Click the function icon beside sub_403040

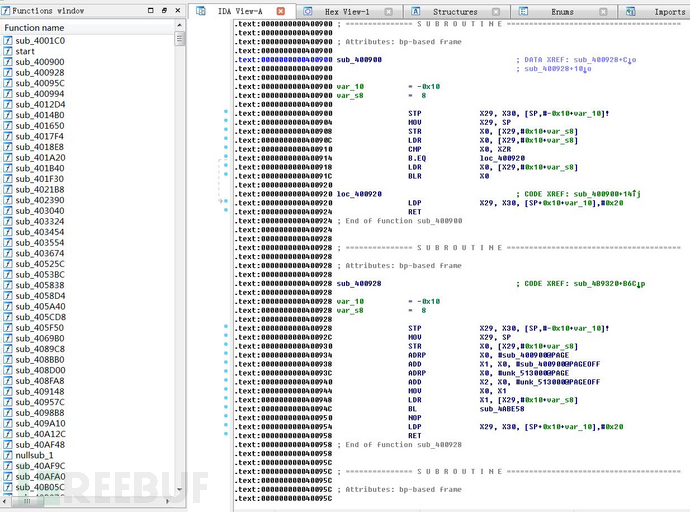coord(7,211)
